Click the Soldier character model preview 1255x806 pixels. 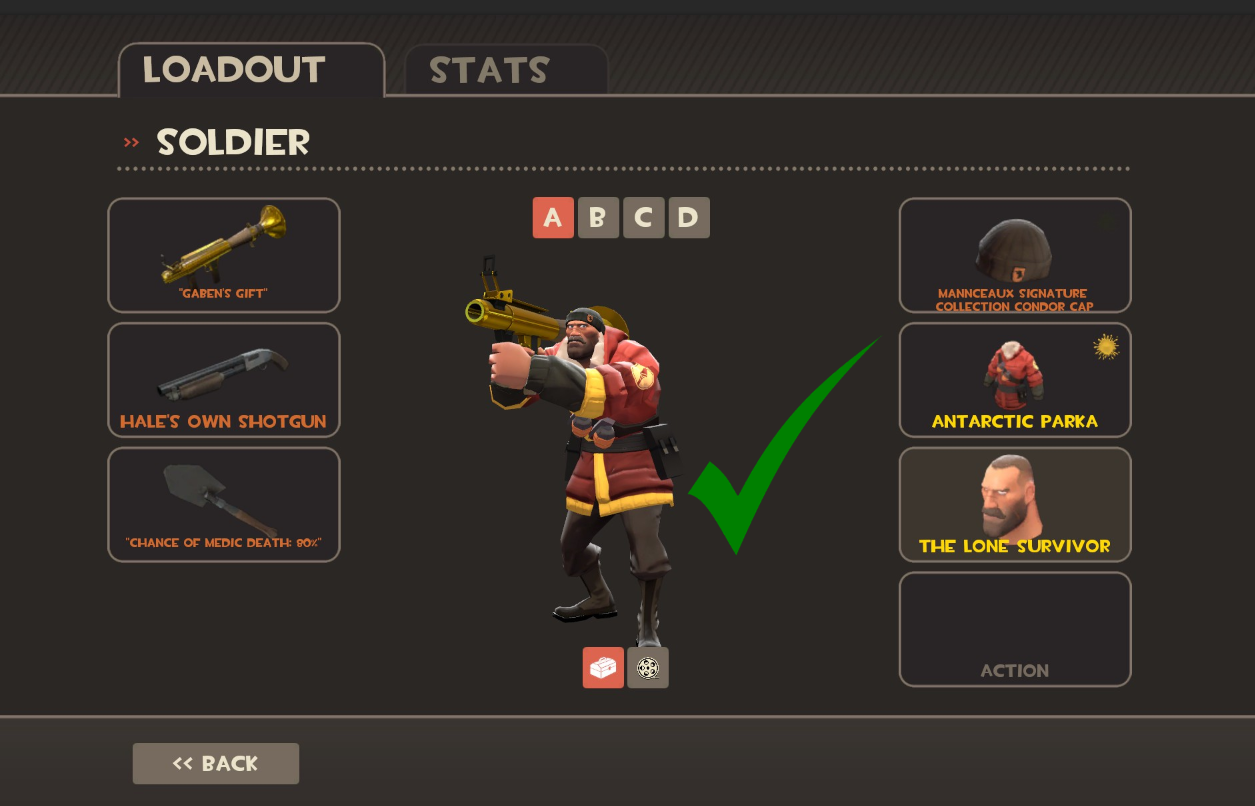(575, 450)
